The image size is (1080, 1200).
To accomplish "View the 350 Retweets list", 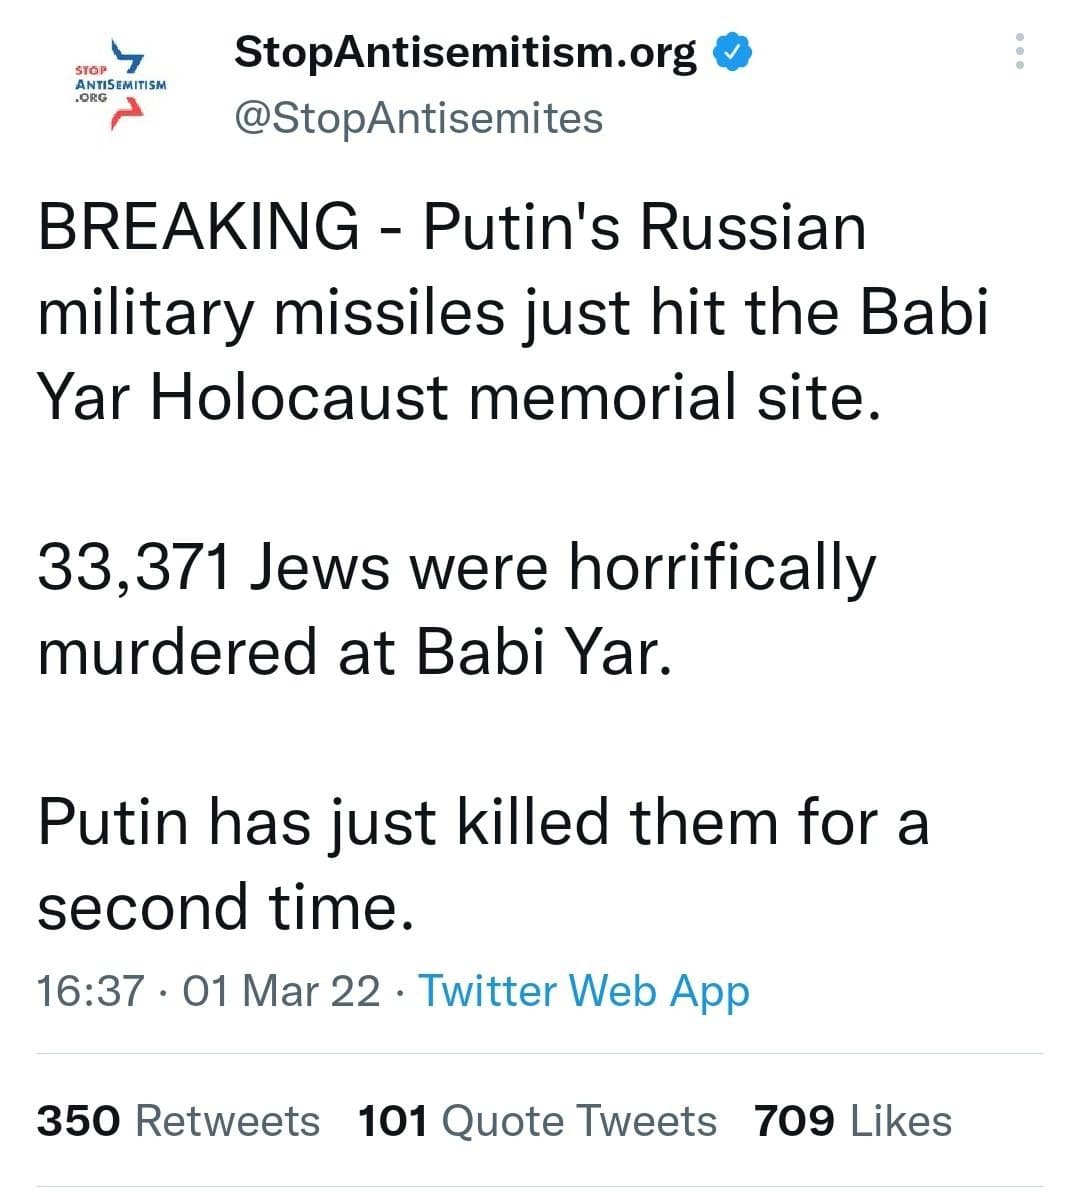I will [x=178, y=1121].
